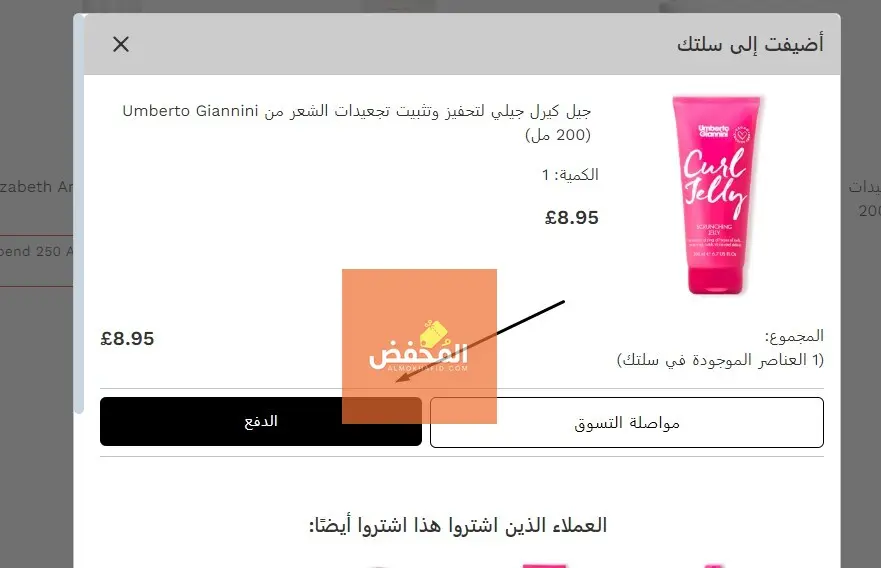This screenshot has width=881, height=568.
Task: Click the bold £8.95 total amount
Action: tap(127, 339)
